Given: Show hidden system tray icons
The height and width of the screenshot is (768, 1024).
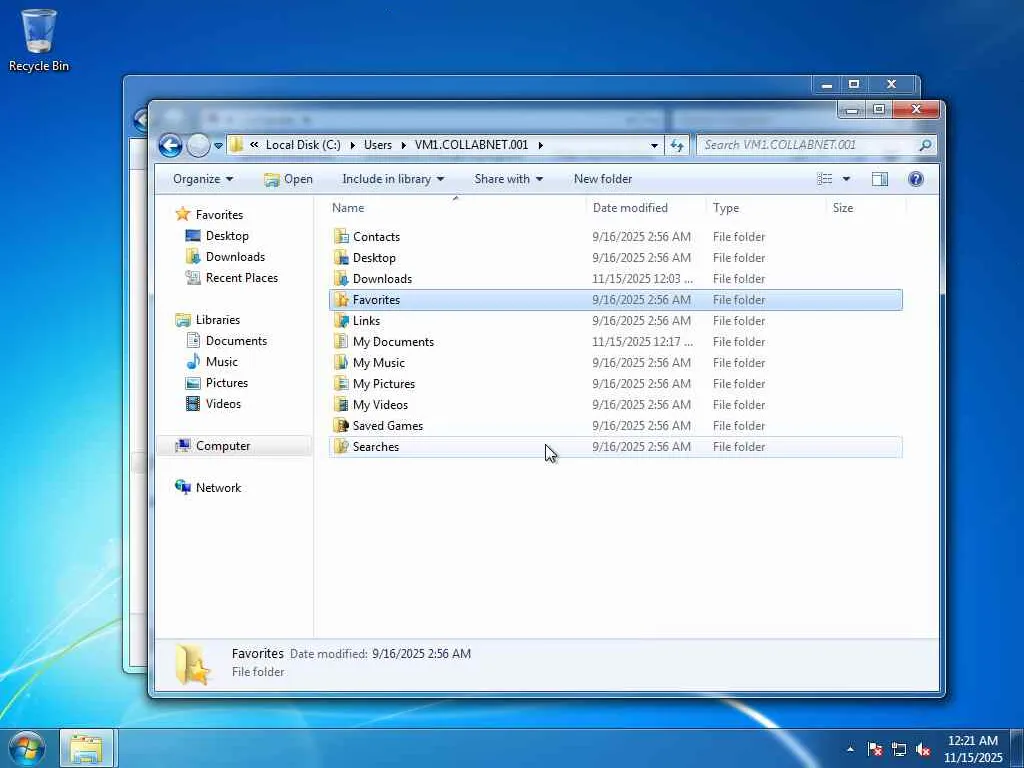Looking at the screenshot, I should 850,749.
